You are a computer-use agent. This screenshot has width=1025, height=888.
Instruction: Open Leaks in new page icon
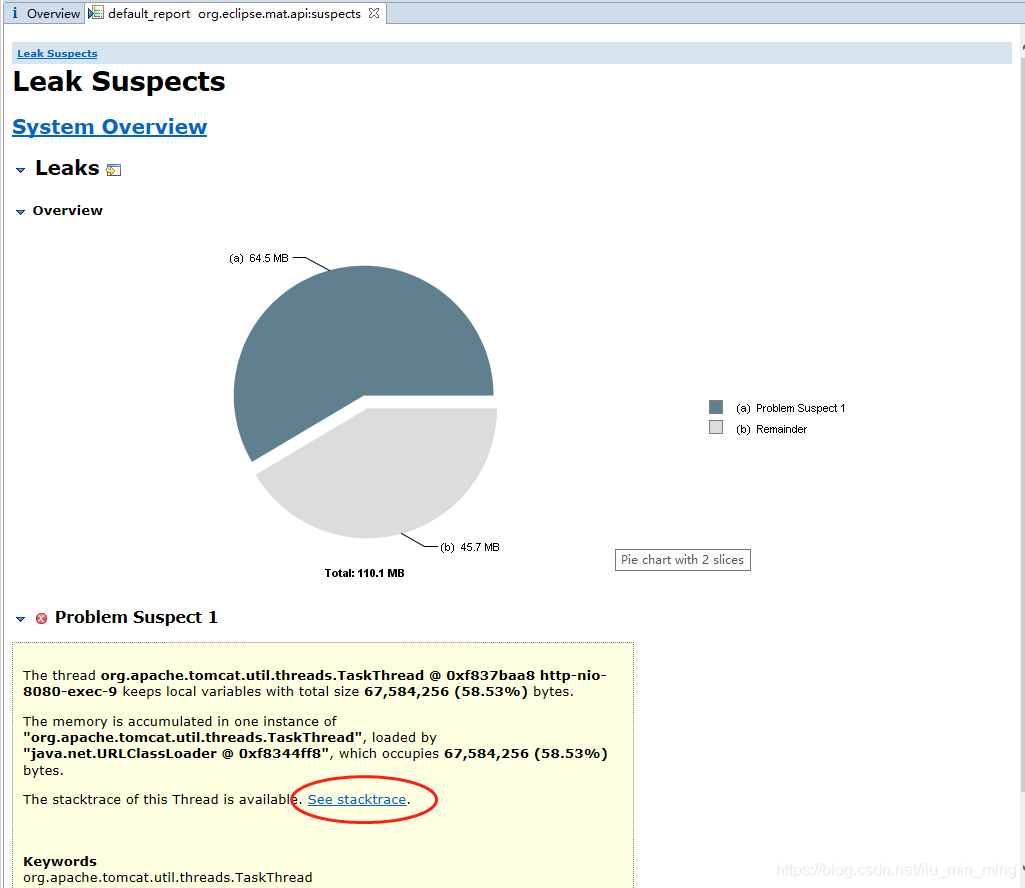114,170
